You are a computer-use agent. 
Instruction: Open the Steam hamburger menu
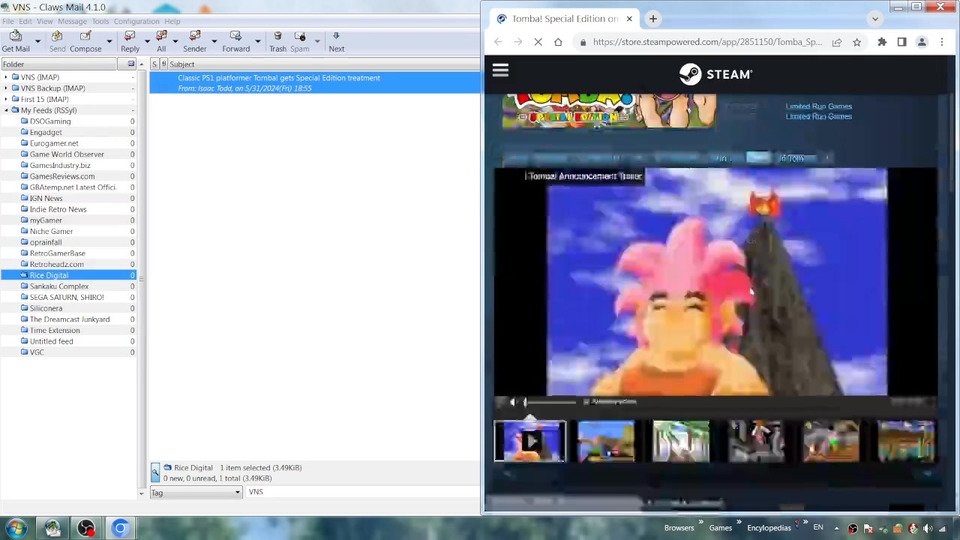500,70
